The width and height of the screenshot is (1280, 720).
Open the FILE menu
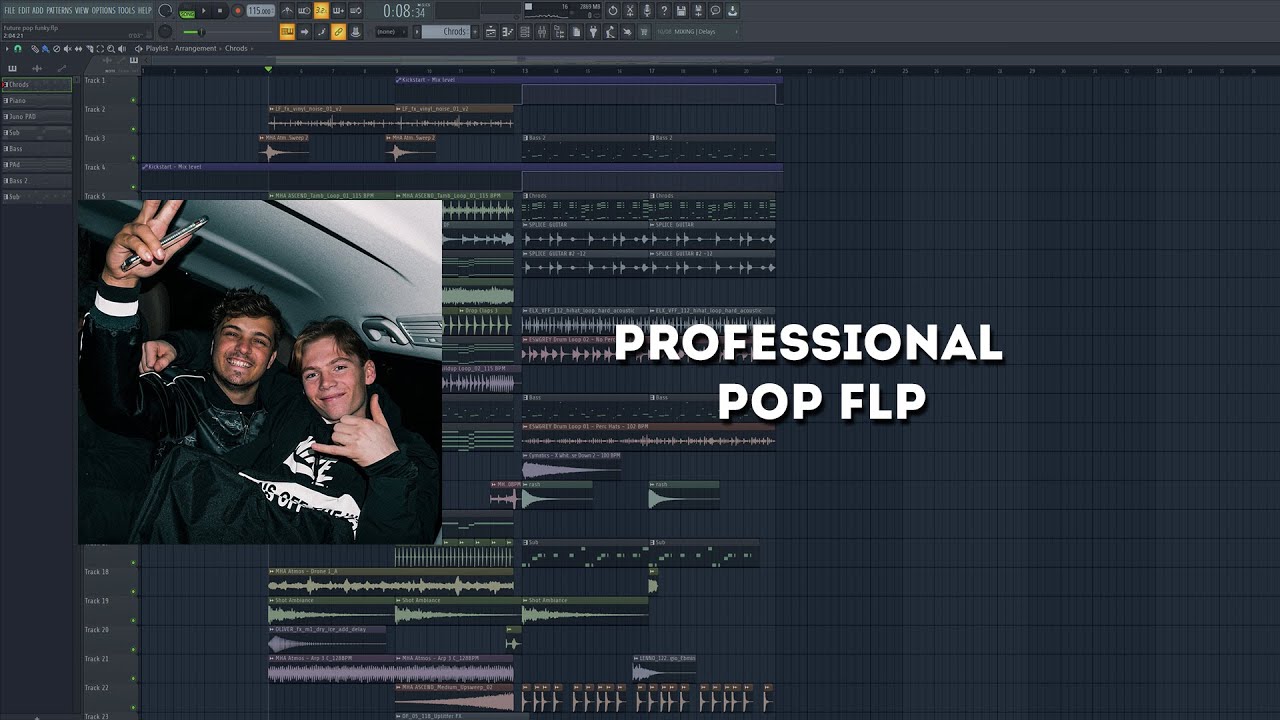[10, 10]
